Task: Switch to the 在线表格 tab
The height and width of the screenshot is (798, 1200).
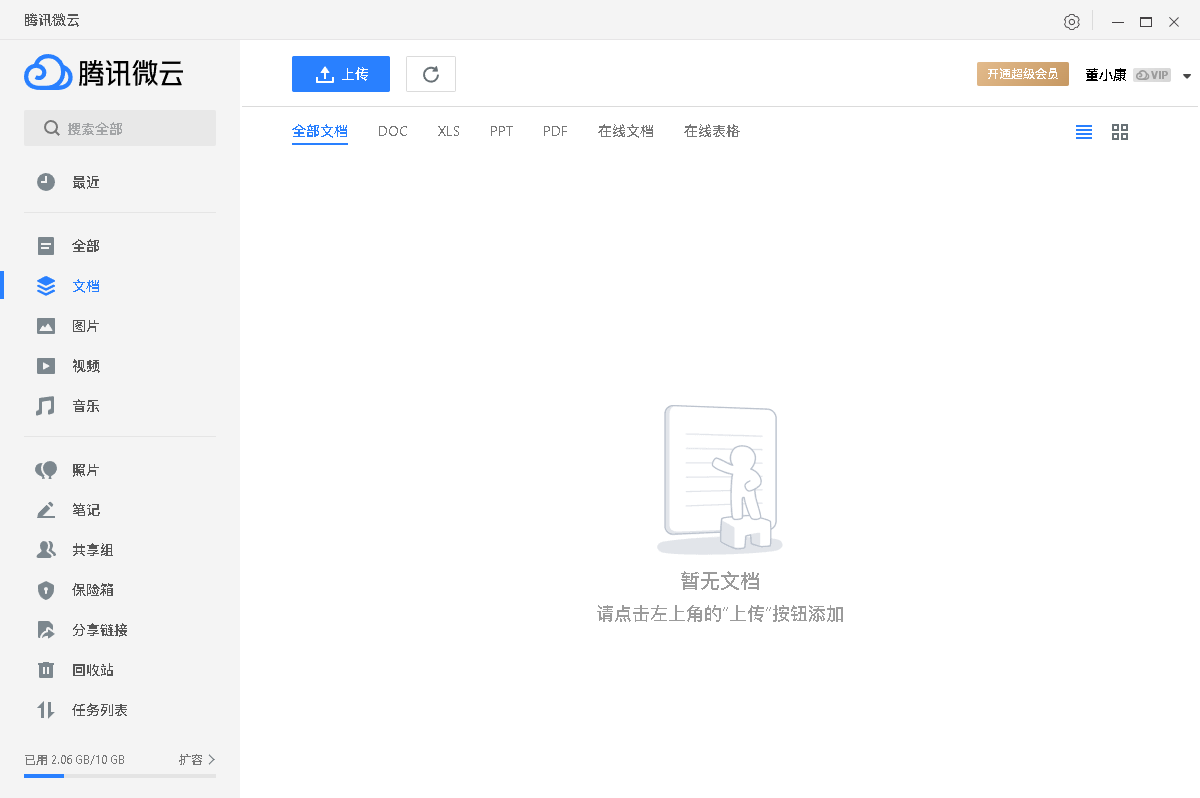Action: coord(711,131)
